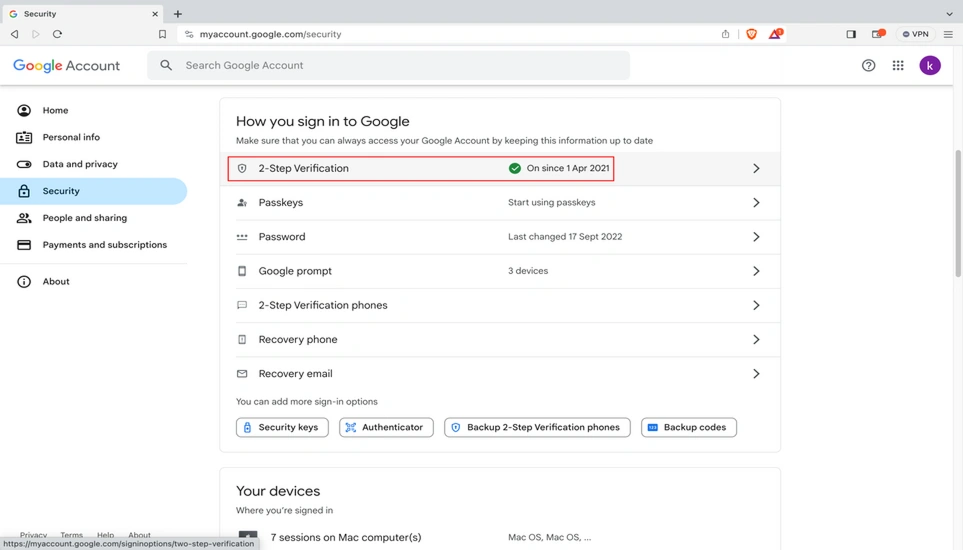Open Brave Rewards triangle icon
This screenshot has height=550, width=963.
tap(775, 34)
